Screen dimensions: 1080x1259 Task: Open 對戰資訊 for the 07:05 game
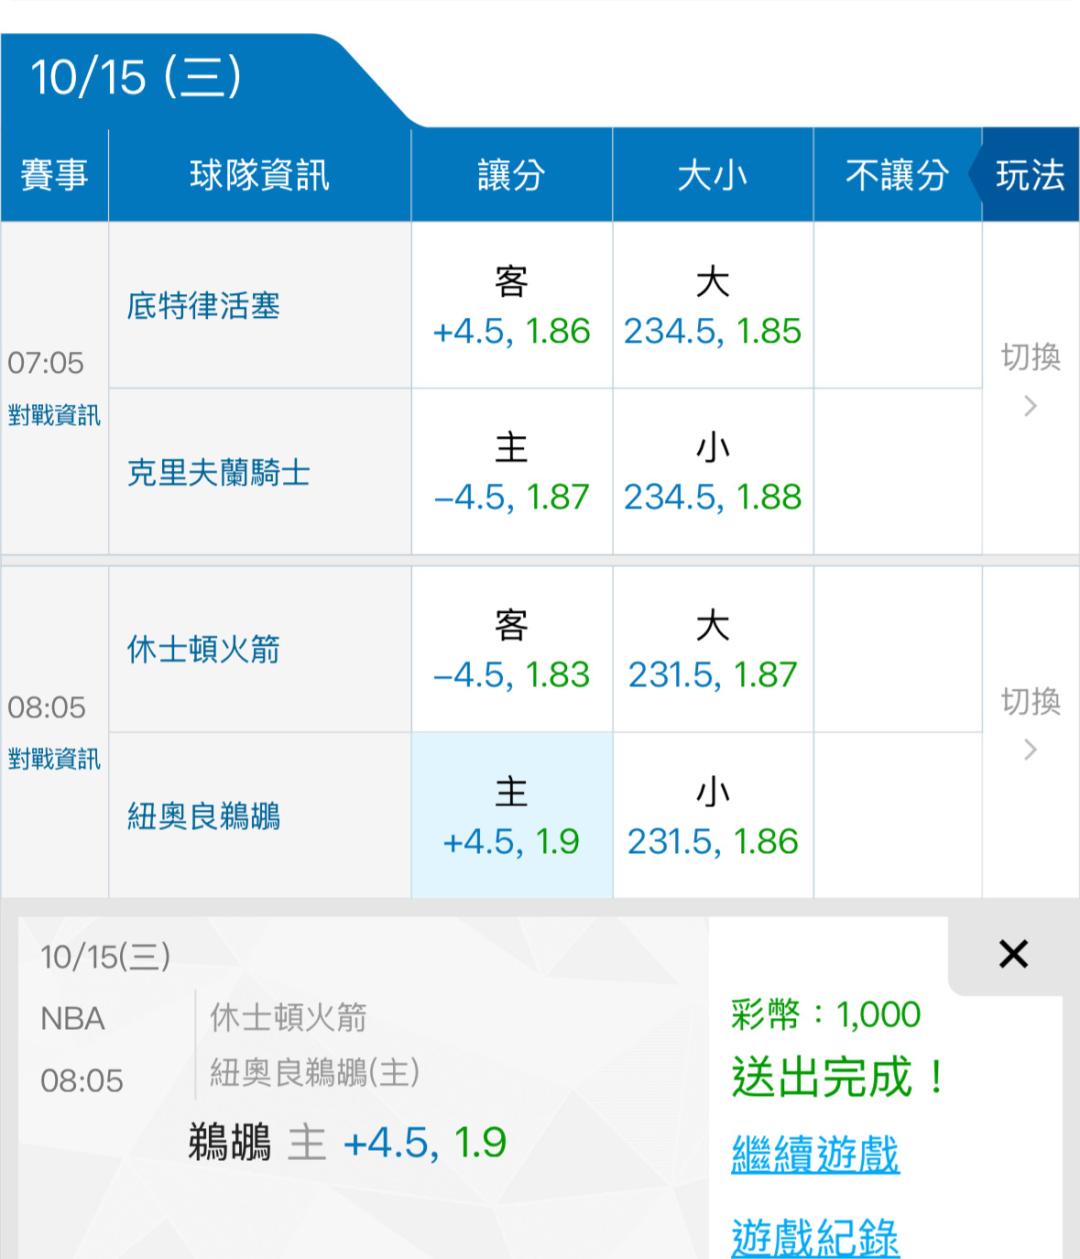pyautogui.click(x=54, y=415)
